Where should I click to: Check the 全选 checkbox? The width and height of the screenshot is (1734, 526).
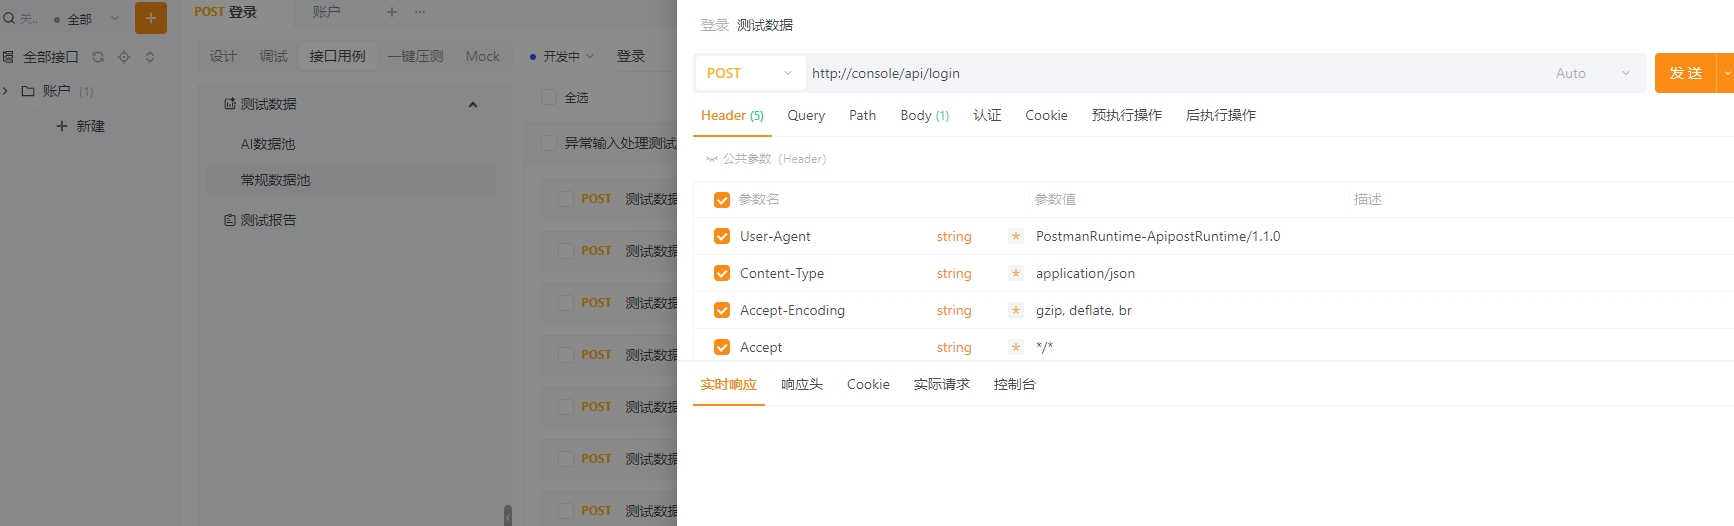(549, 97)
